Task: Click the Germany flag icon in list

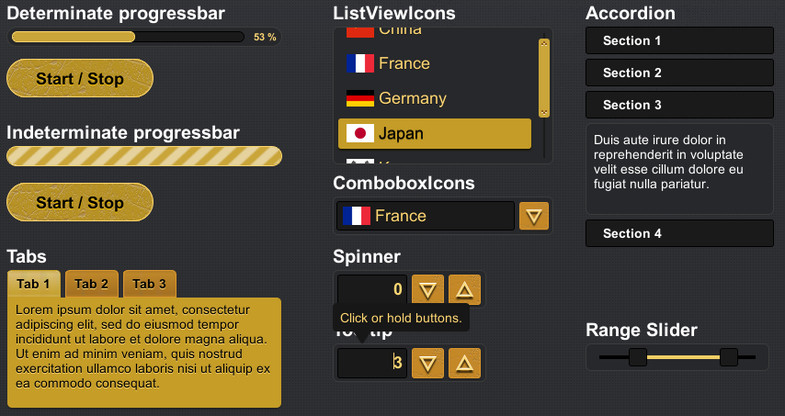Action: [x=360, y=99]
